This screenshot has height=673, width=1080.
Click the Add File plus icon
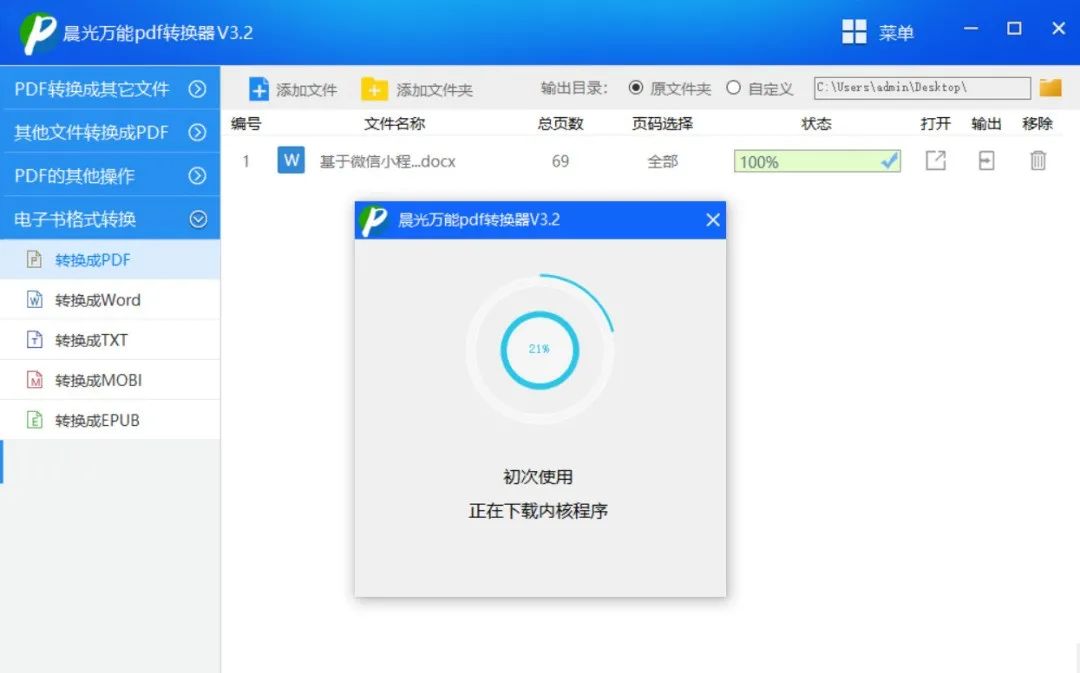258,89
